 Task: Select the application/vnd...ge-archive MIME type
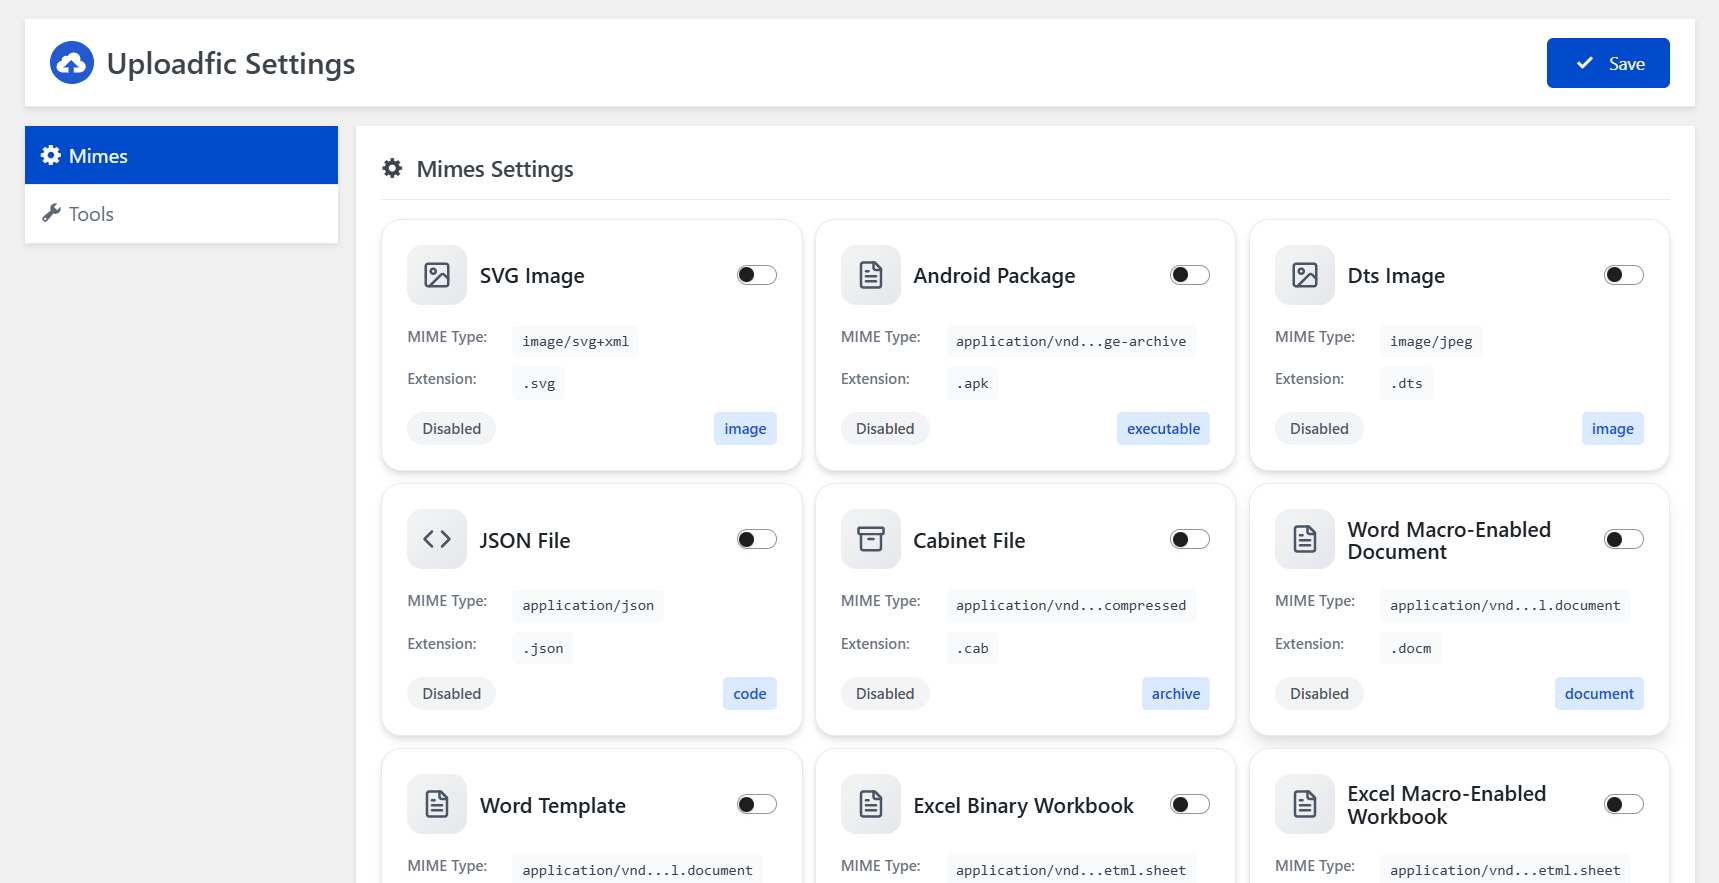1071,341
